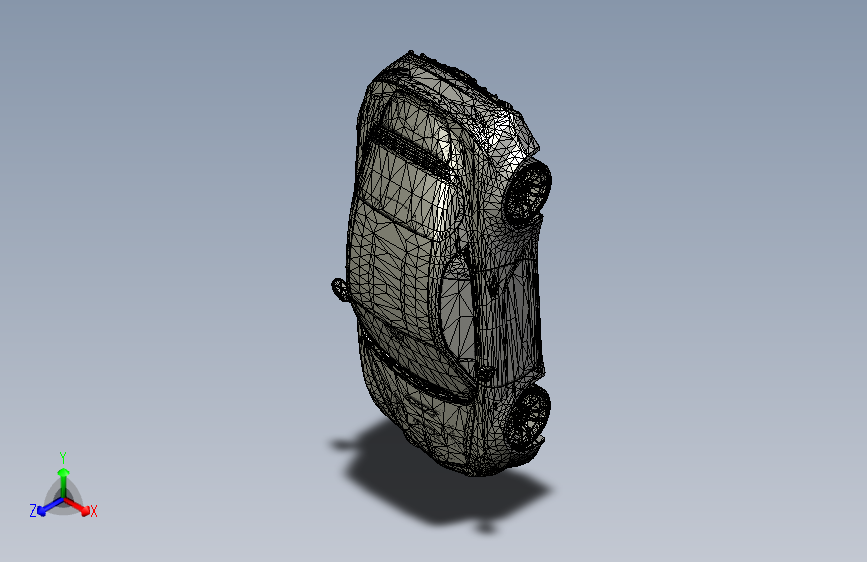Viewport: 867px width, 562px height.
Task: Click the green Y axis on the orientation triad
Action: click(x=64, y=483)
